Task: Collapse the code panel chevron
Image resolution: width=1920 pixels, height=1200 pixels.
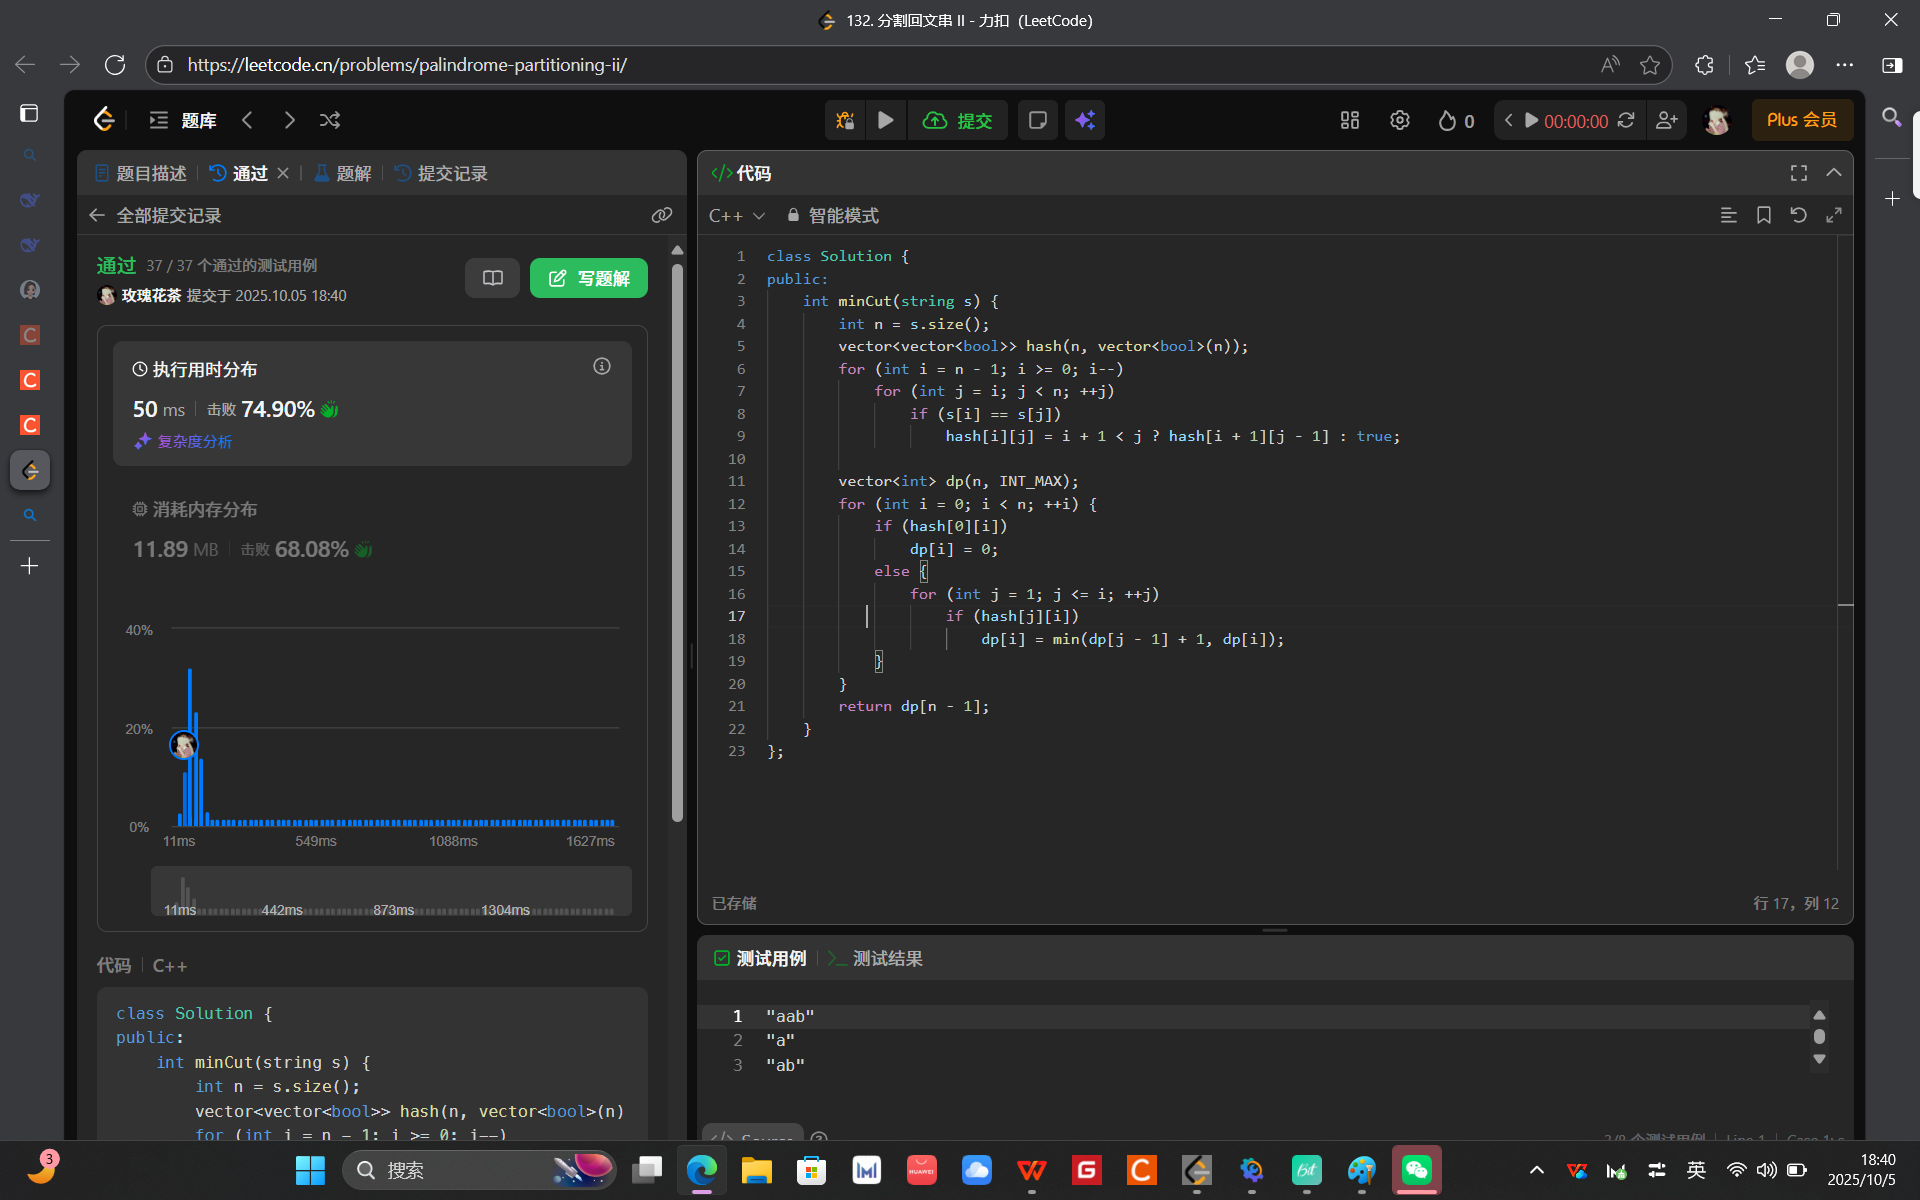Action: (1833, 173)
